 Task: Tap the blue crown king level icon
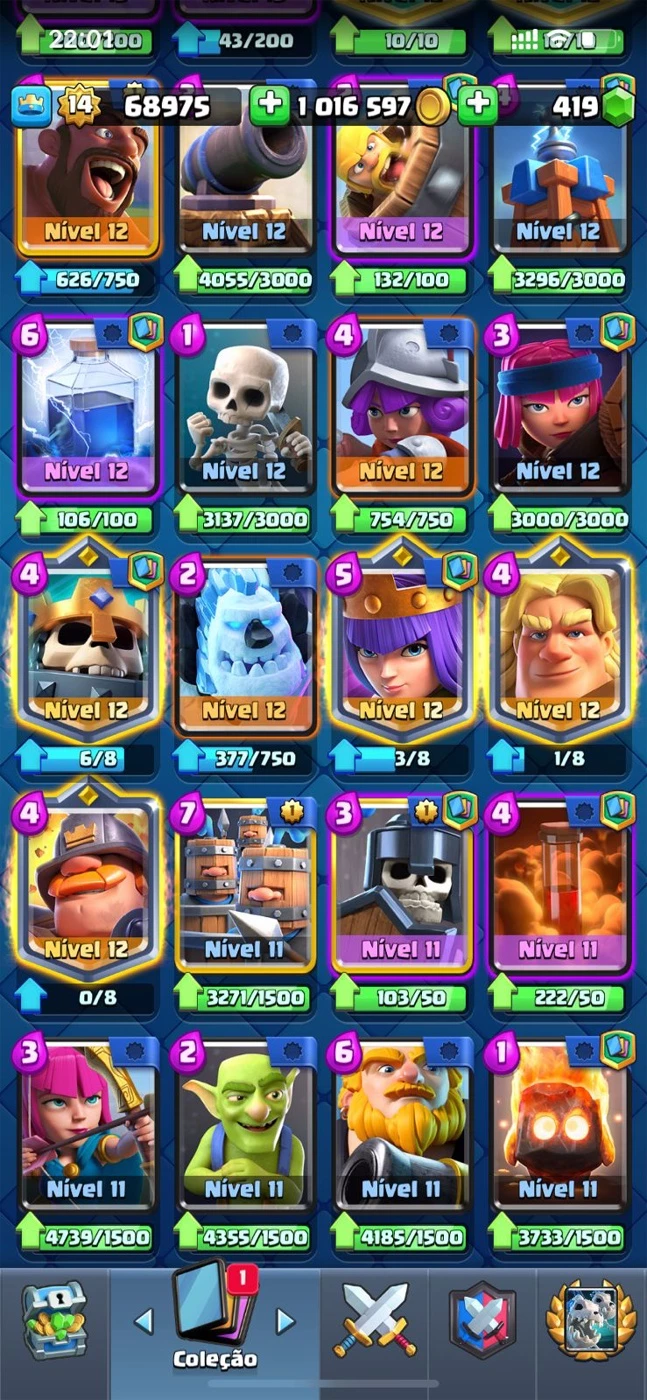coord(31,107)
